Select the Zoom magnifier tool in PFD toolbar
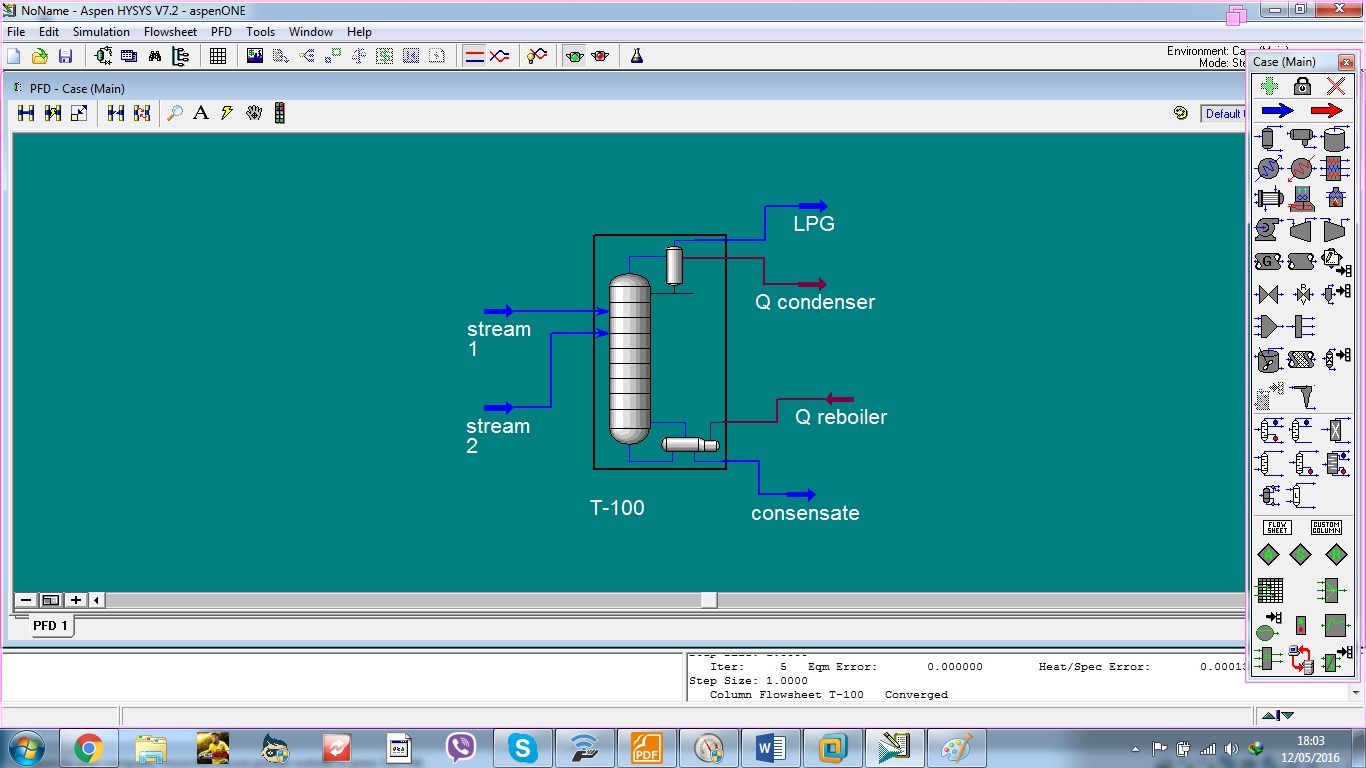Image resolution: width=1366 pixels, height=768 pixels. click(176, 113)
